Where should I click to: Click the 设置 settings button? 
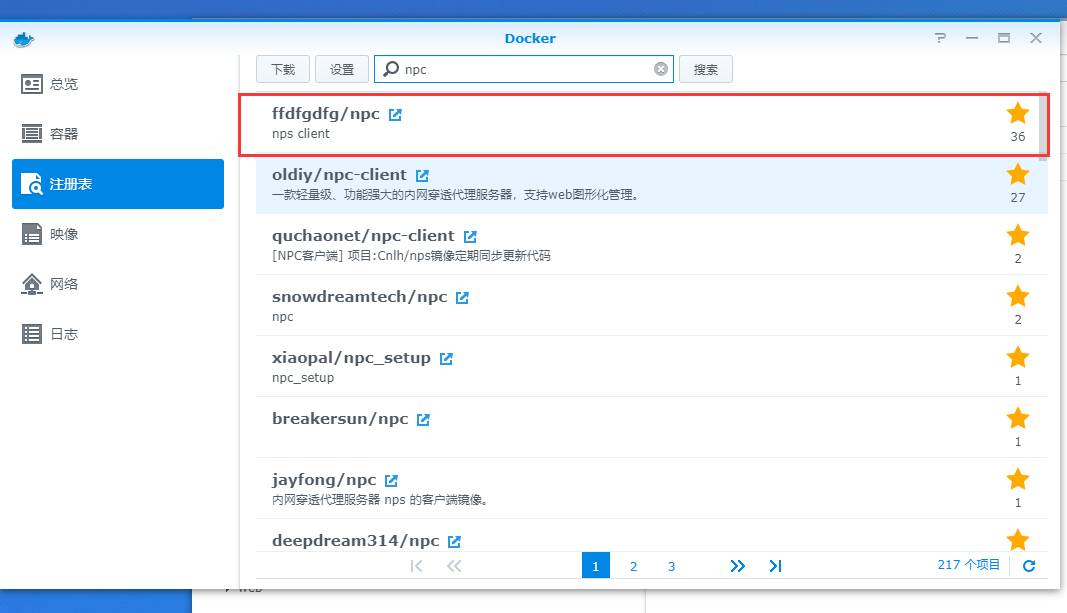(x=342, y=69)
